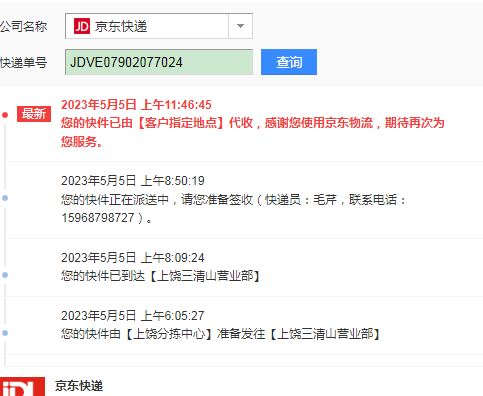Click the 上饶分拣中心 departure message

[x=221, y=334]
